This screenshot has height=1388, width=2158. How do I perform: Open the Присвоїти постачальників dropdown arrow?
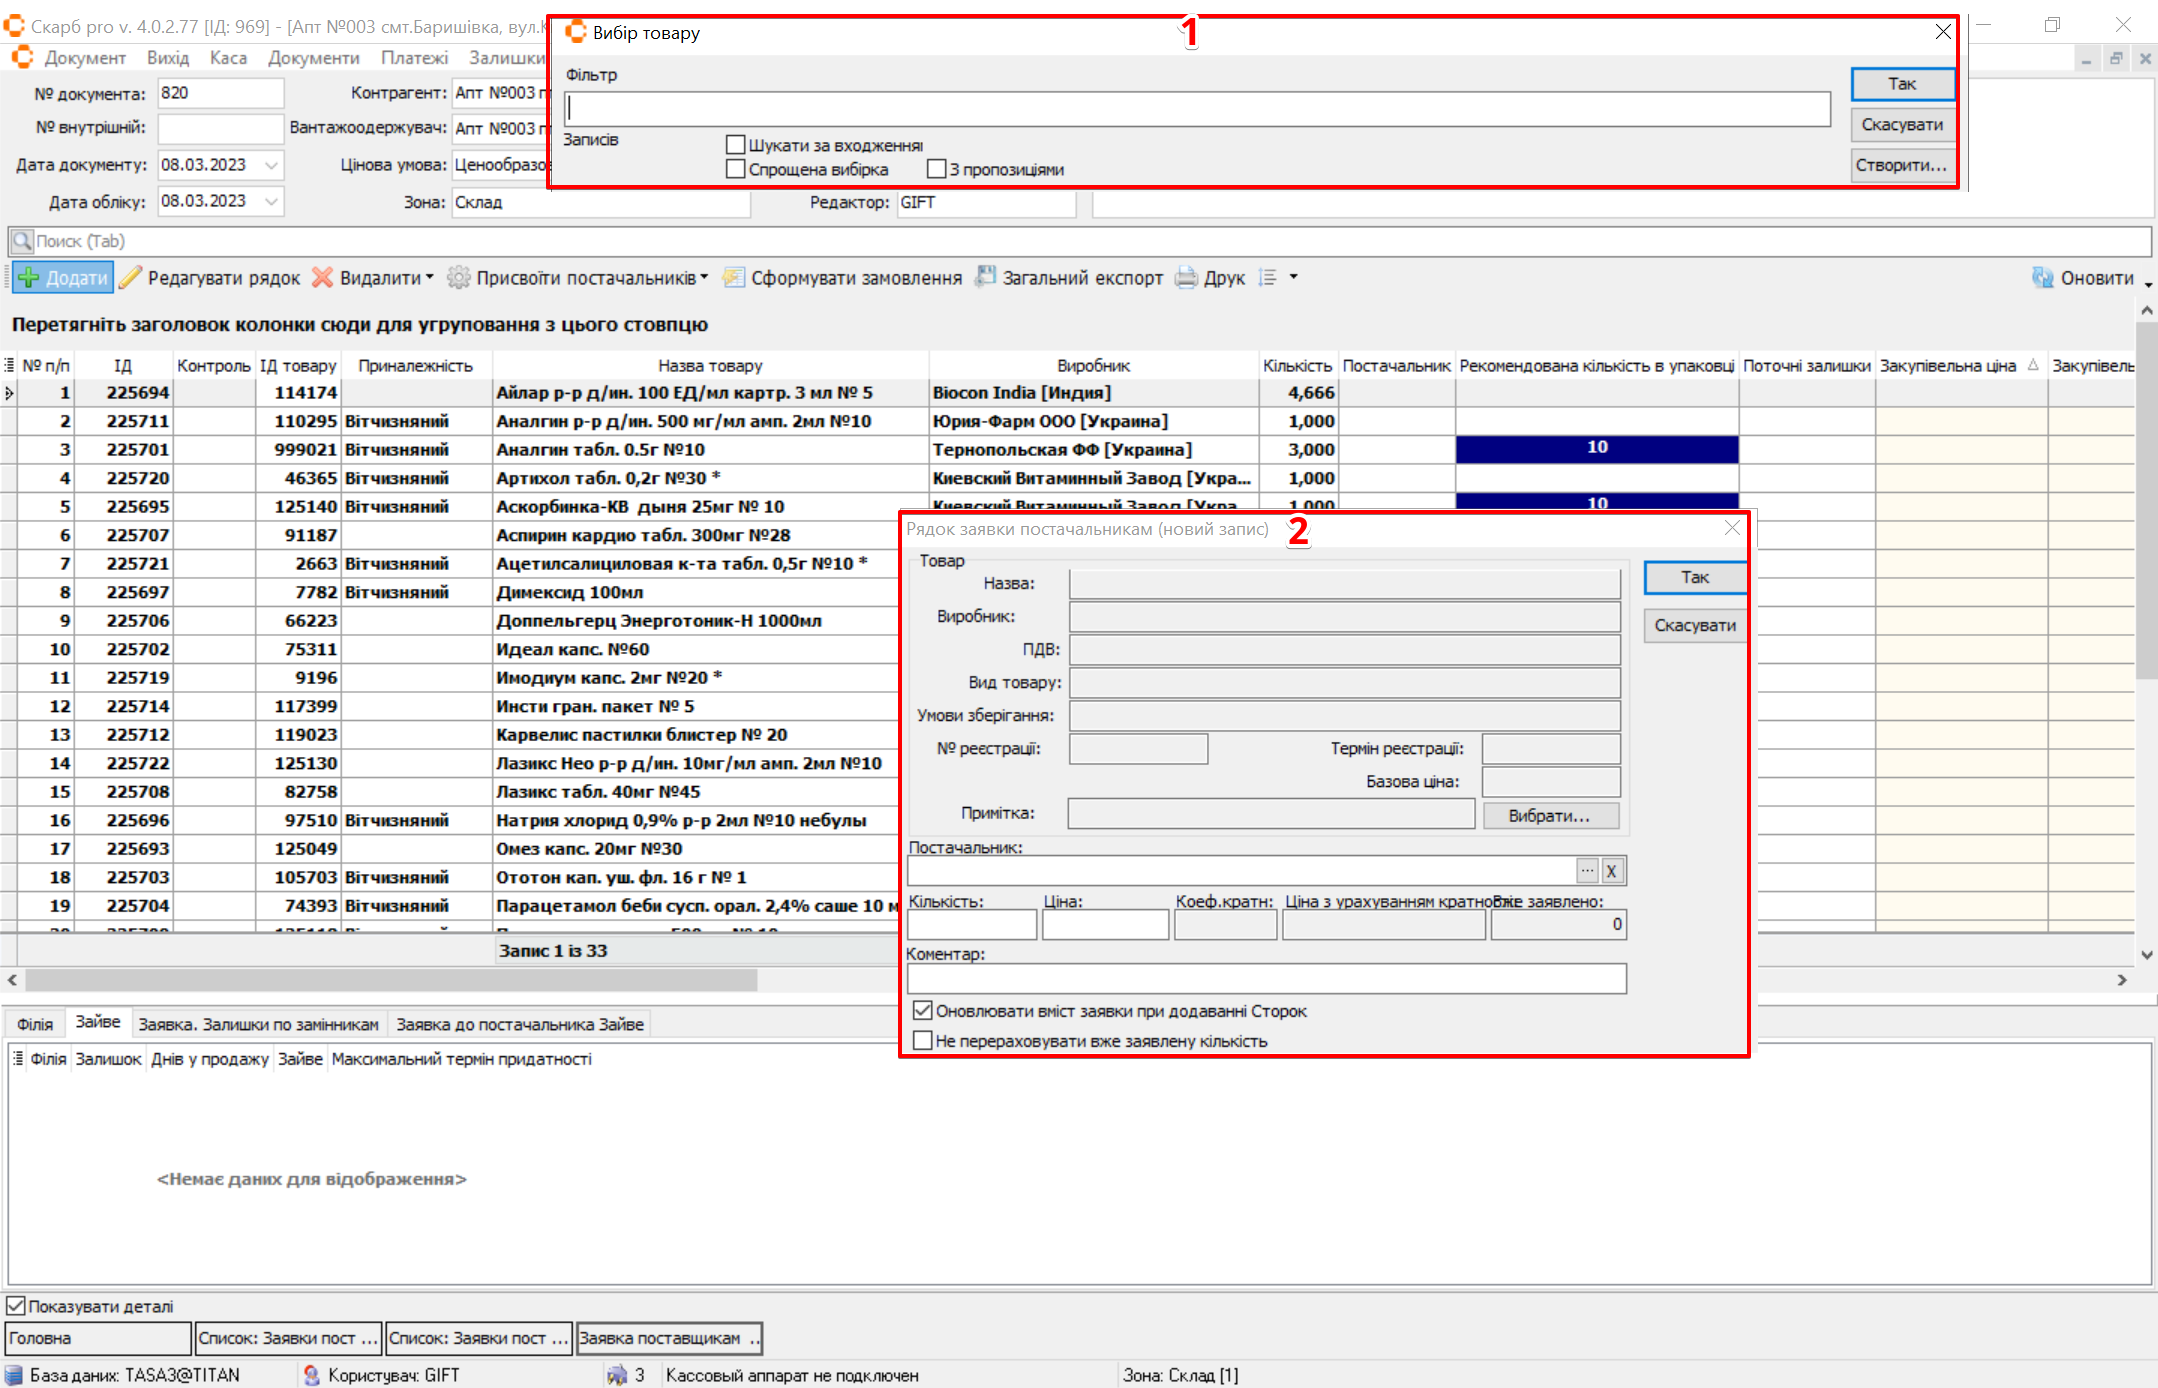point(704,277)
